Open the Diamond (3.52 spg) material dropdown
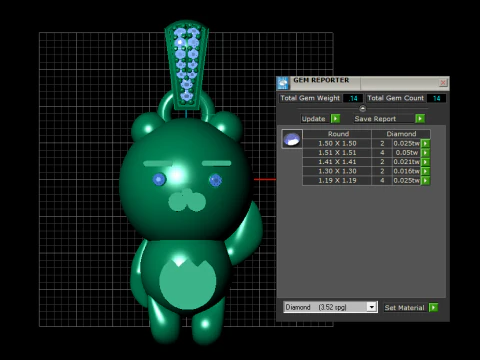The width and height of the screenshot is (480, 360). tap(372, 307)
